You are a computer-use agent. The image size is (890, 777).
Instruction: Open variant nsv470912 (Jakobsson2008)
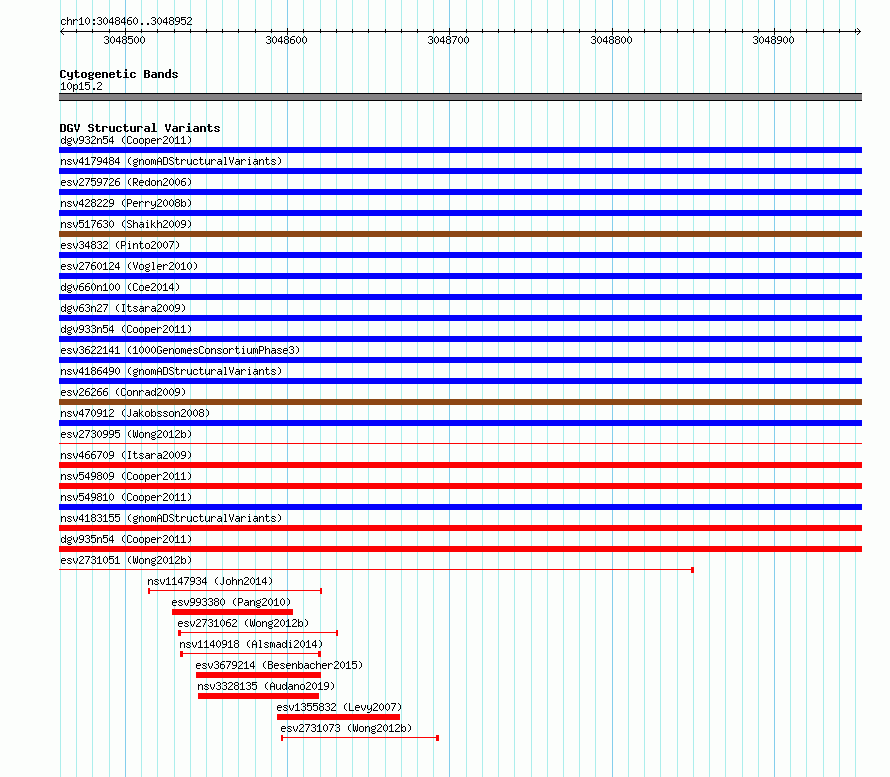[135, 413]
